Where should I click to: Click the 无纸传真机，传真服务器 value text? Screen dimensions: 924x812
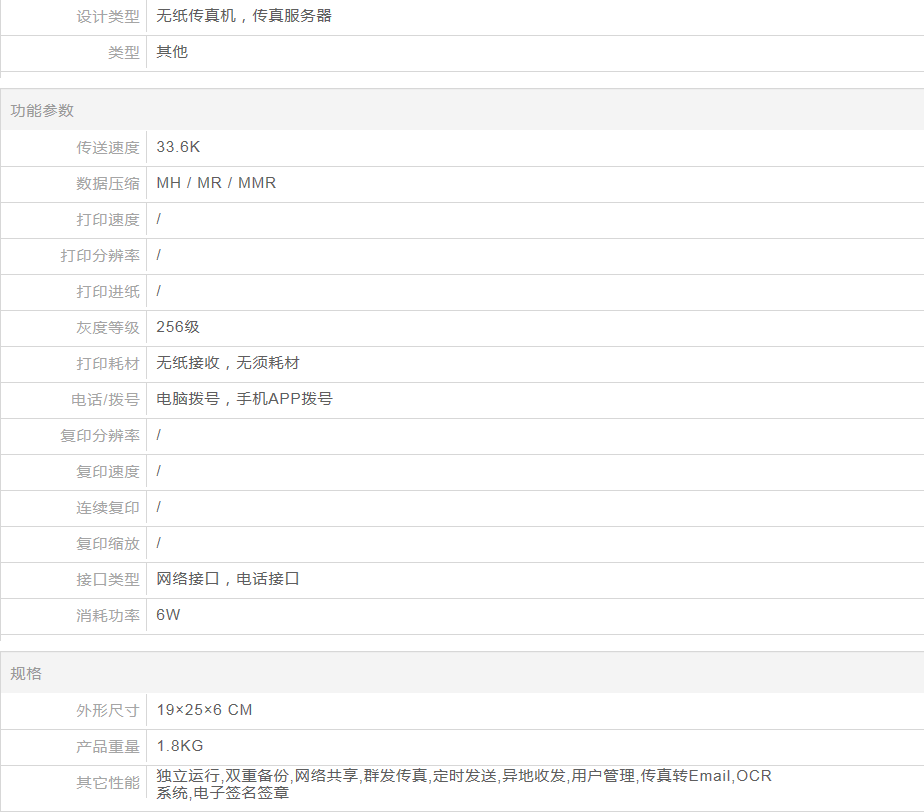244,16
